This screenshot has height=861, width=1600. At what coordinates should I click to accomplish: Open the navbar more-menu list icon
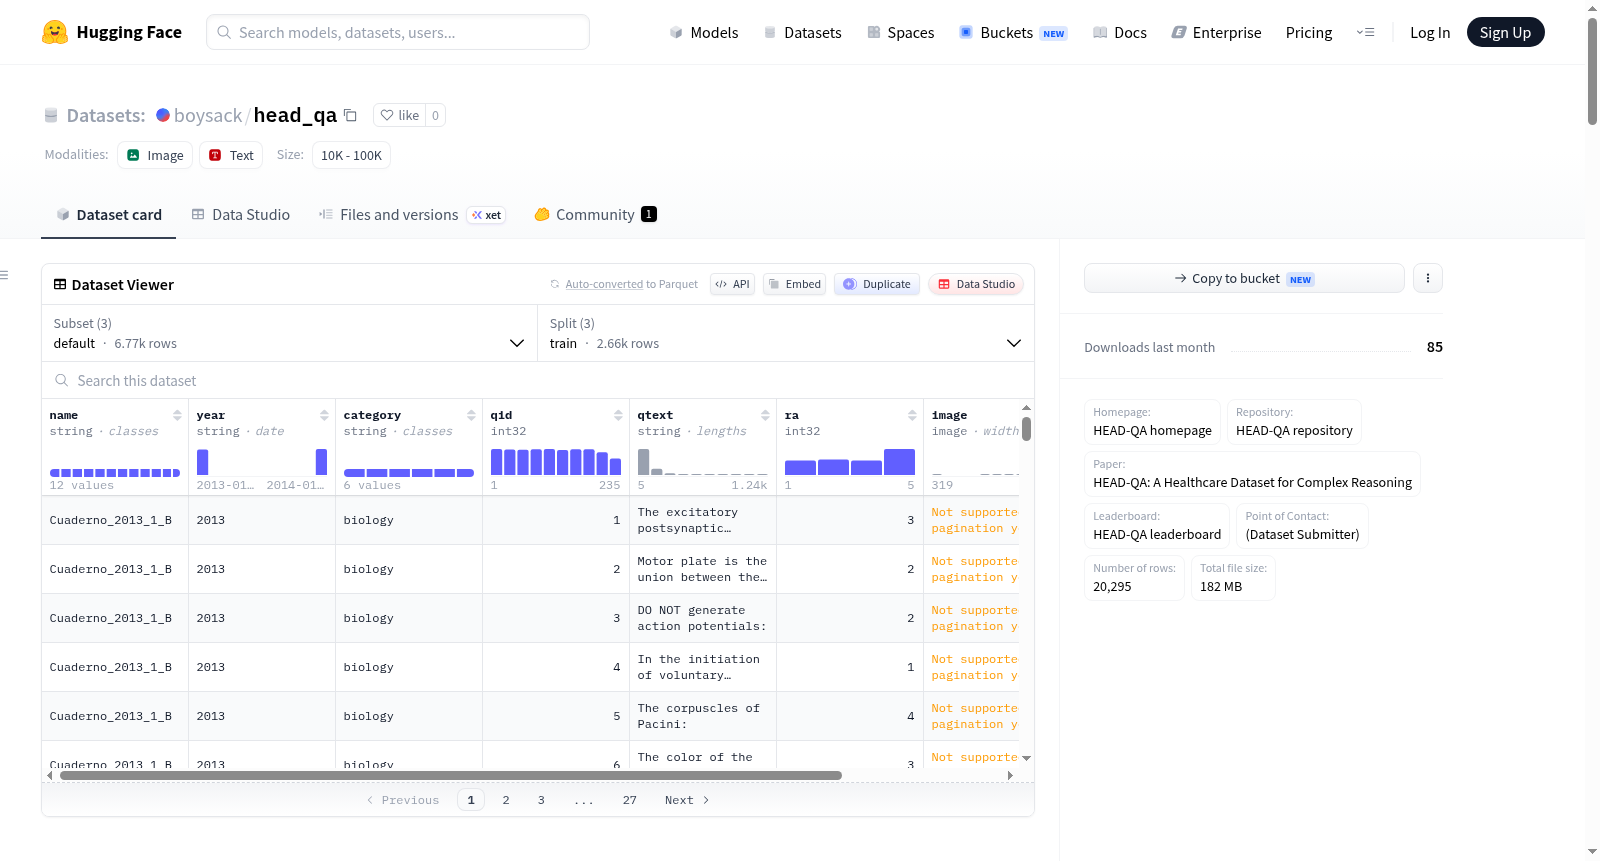(1365, 32)
